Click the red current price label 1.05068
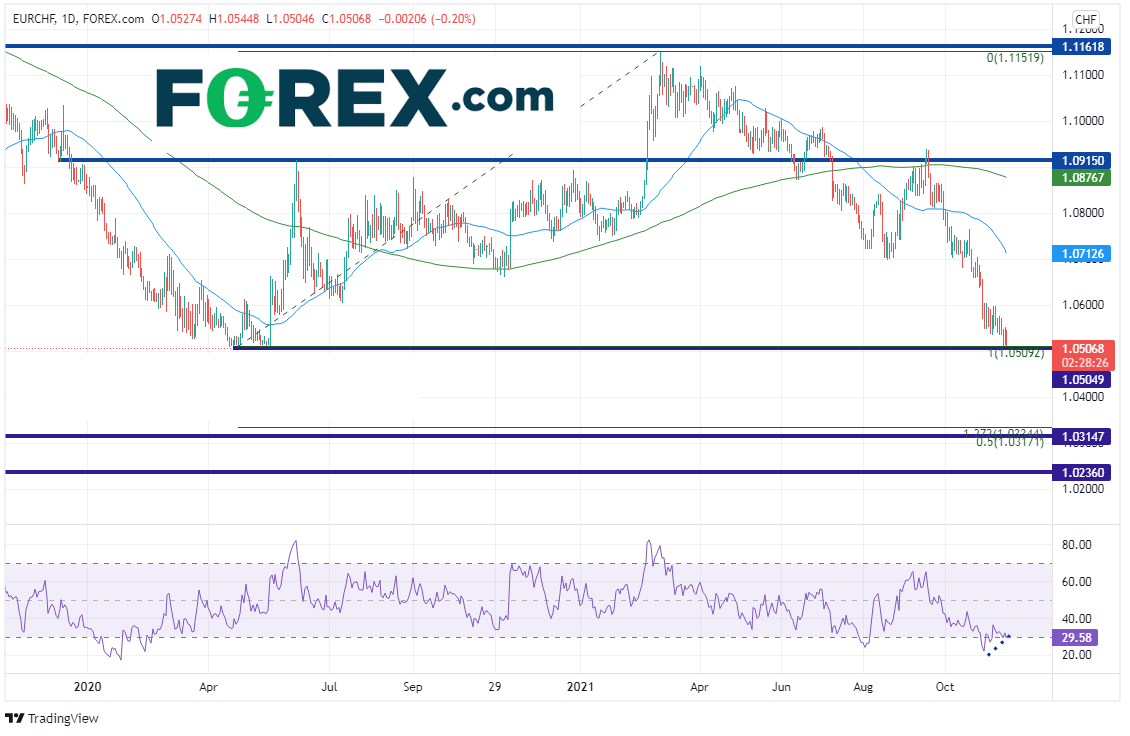 click(1083, 349)
